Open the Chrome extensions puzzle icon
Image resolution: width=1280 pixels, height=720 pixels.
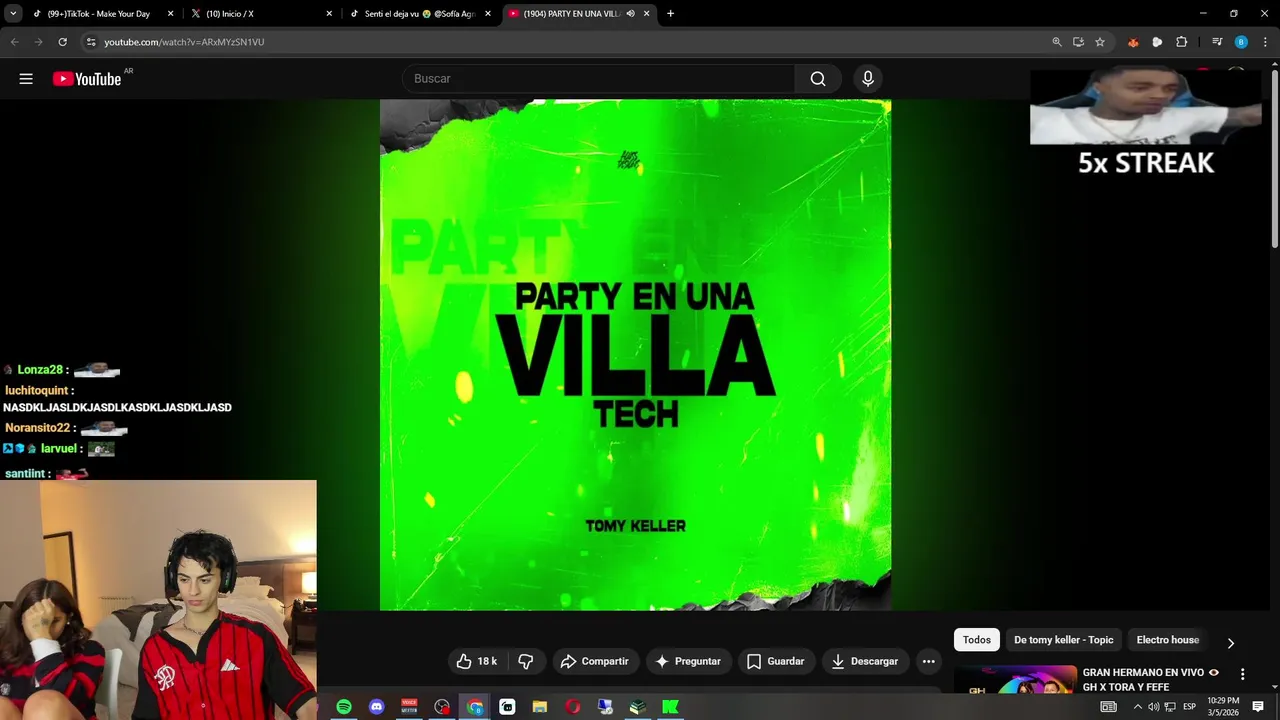1182,42
